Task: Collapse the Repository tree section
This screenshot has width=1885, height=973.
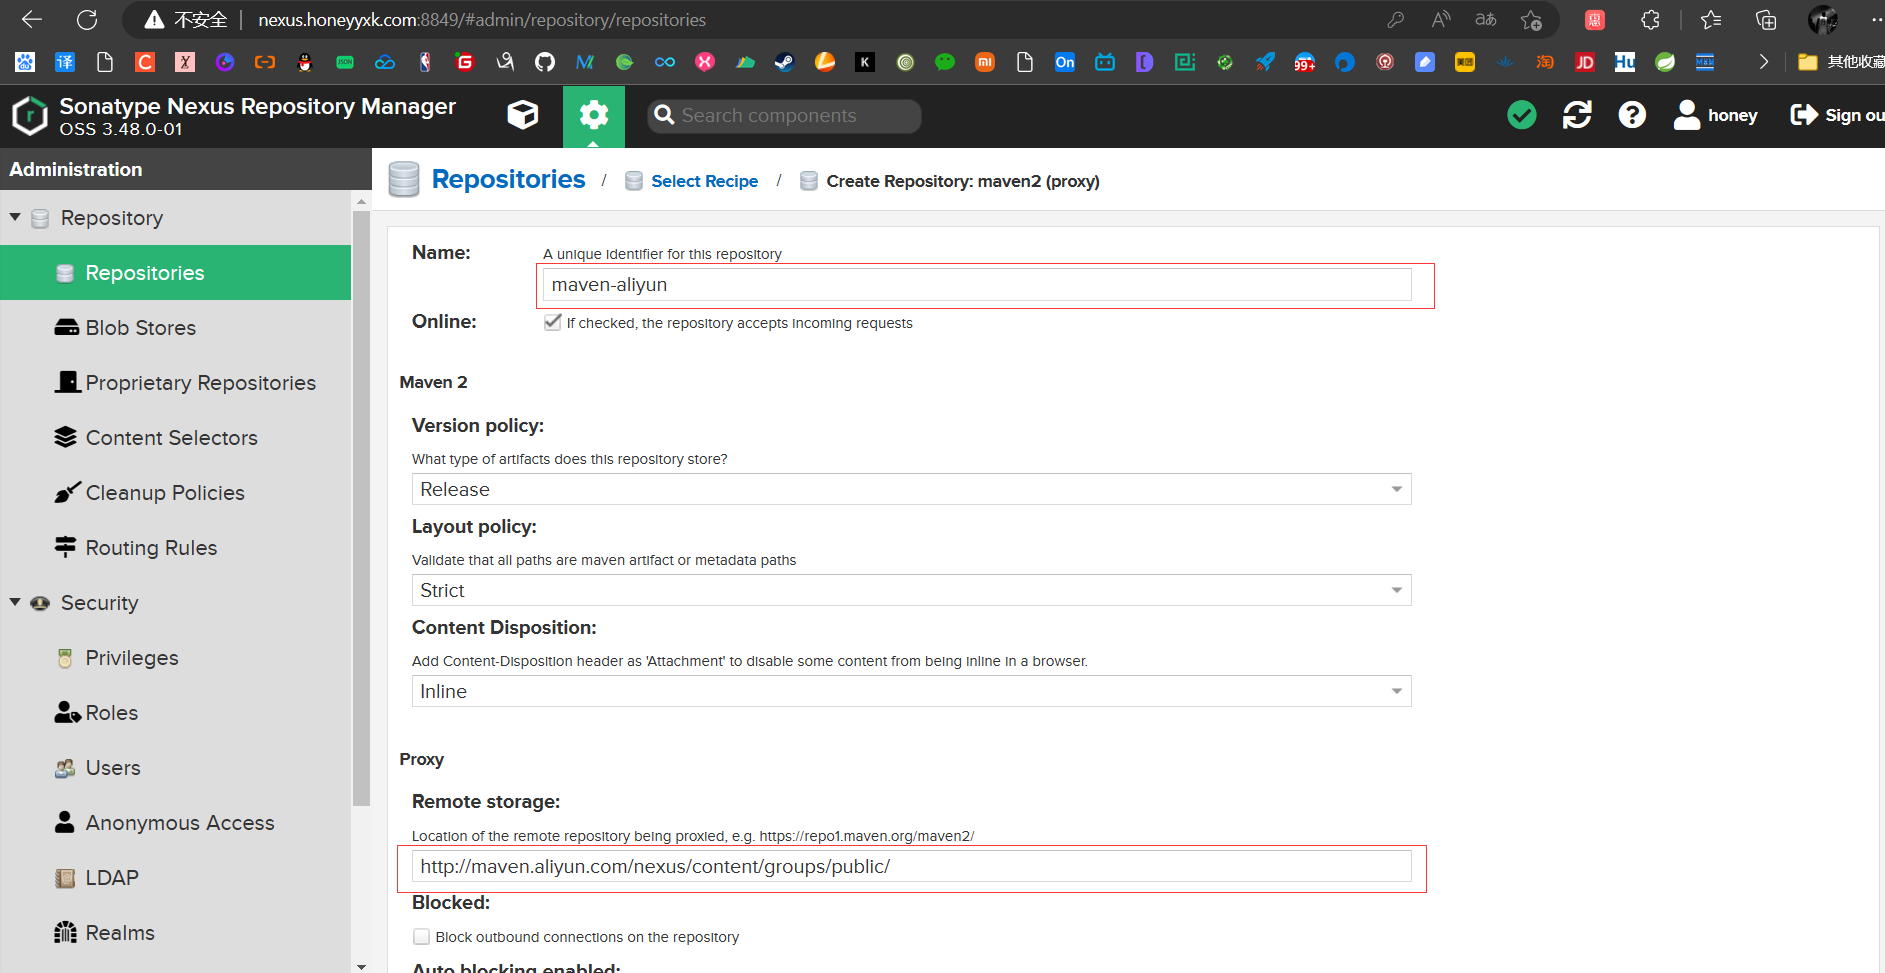Action: coord(15,217)
